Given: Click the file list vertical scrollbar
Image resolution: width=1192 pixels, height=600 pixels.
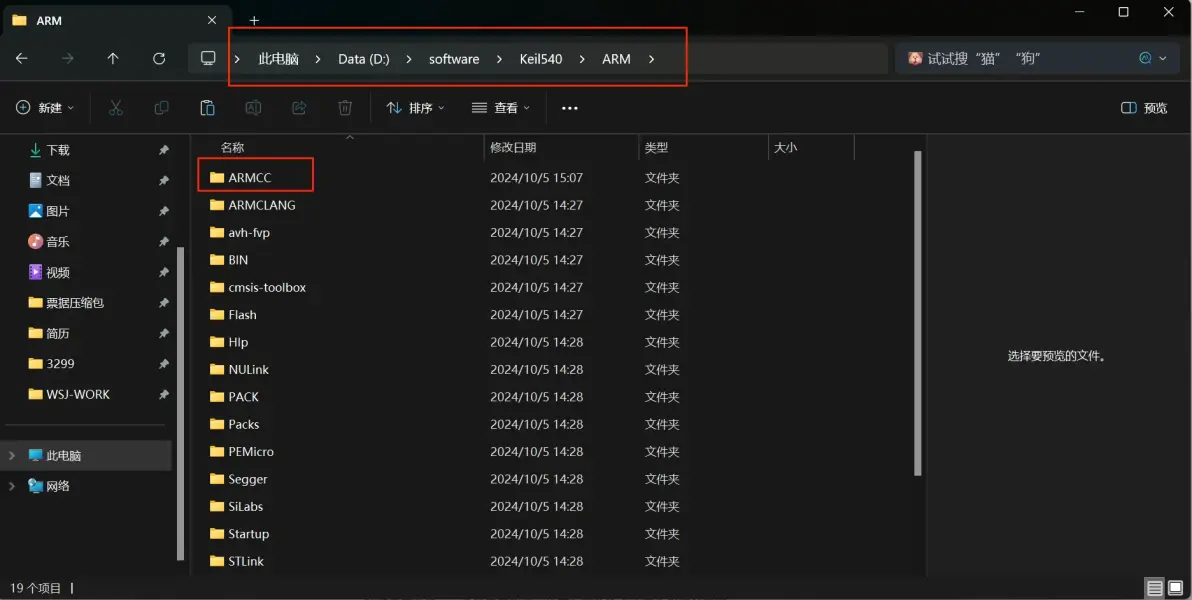Looking at the screenshot, I should point(918,313).
